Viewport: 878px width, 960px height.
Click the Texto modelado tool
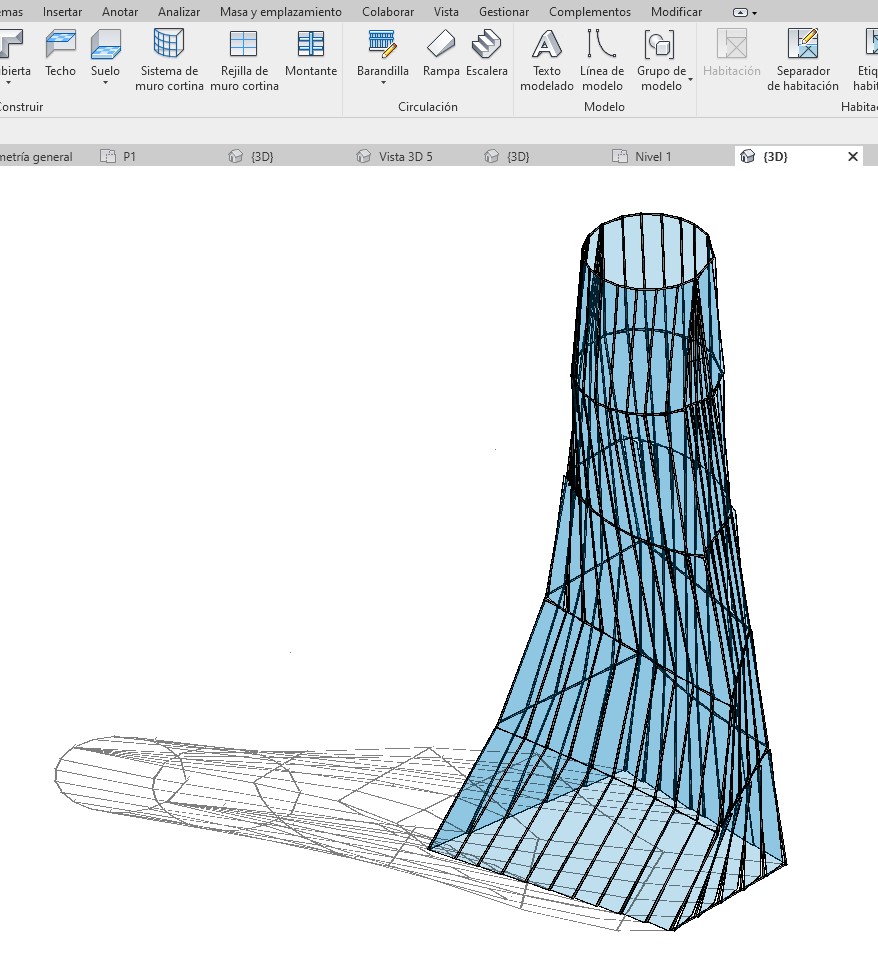pos(547,58)
